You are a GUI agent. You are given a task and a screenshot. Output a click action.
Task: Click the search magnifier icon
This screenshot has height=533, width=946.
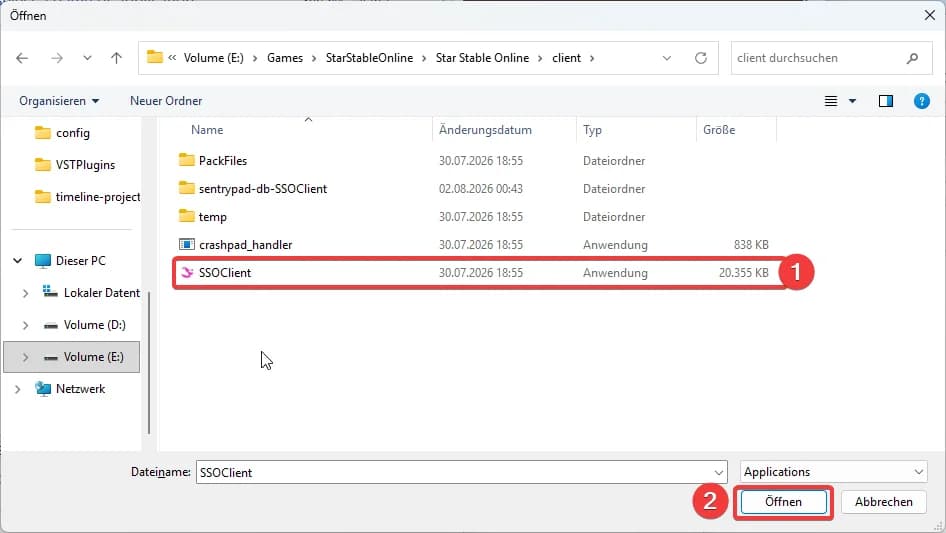(x=912, y=58)
